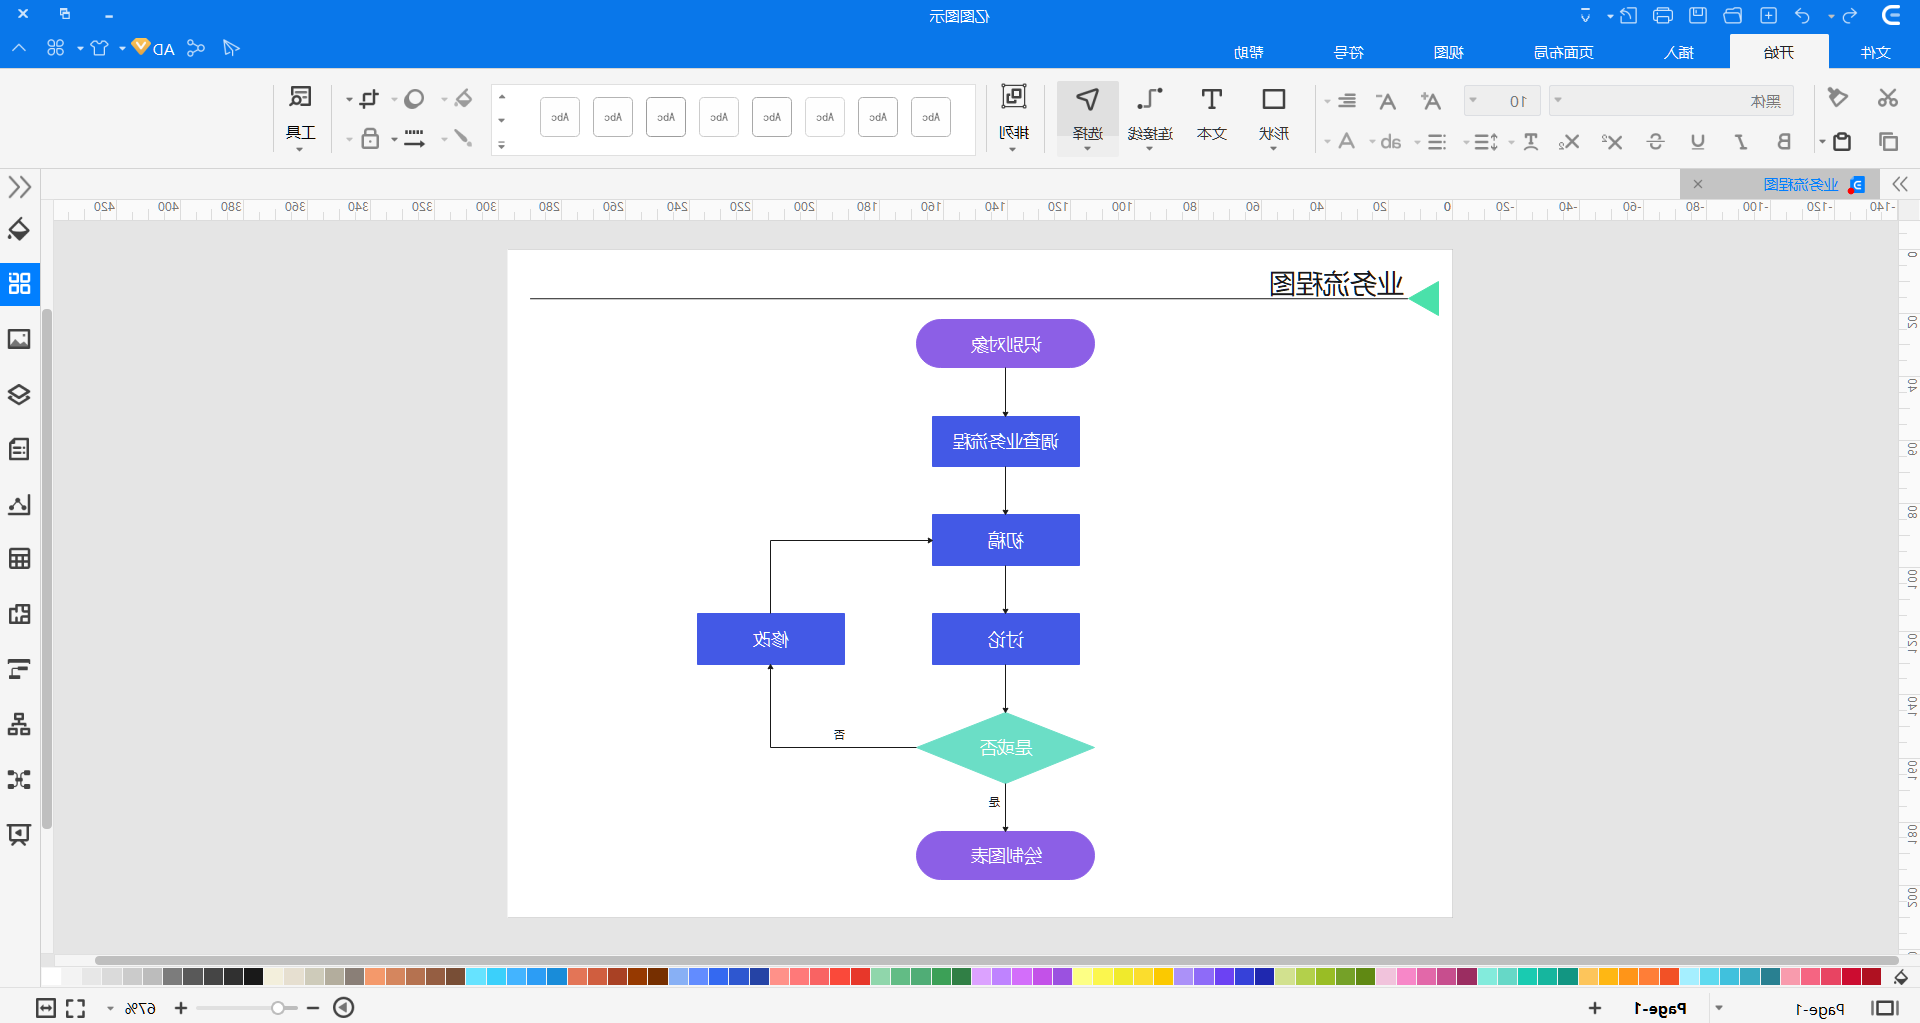Click the Cut scissors icon
Viewport: 1920px width, 1023px height.
[1887, 98]
